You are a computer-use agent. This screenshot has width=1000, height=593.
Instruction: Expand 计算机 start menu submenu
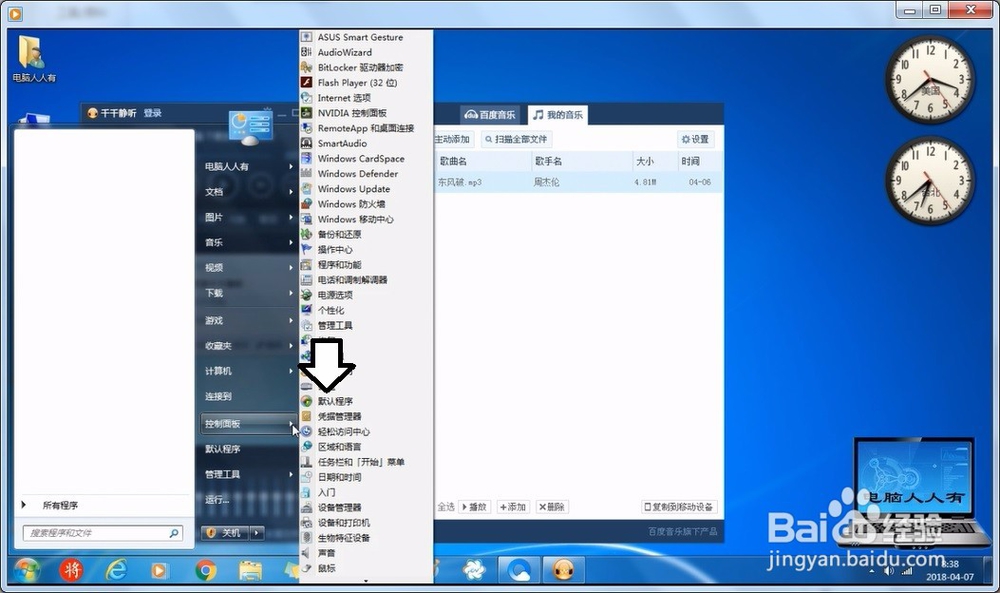(249, 371)
